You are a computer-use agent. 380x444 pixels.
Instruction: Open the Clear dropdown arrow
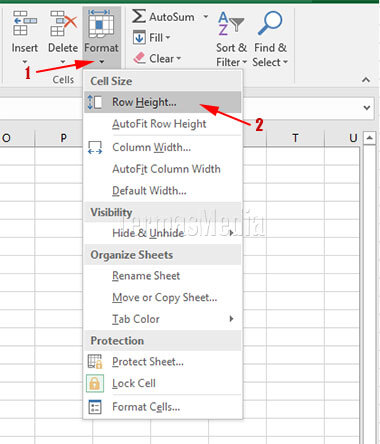(x=179, y=59)
